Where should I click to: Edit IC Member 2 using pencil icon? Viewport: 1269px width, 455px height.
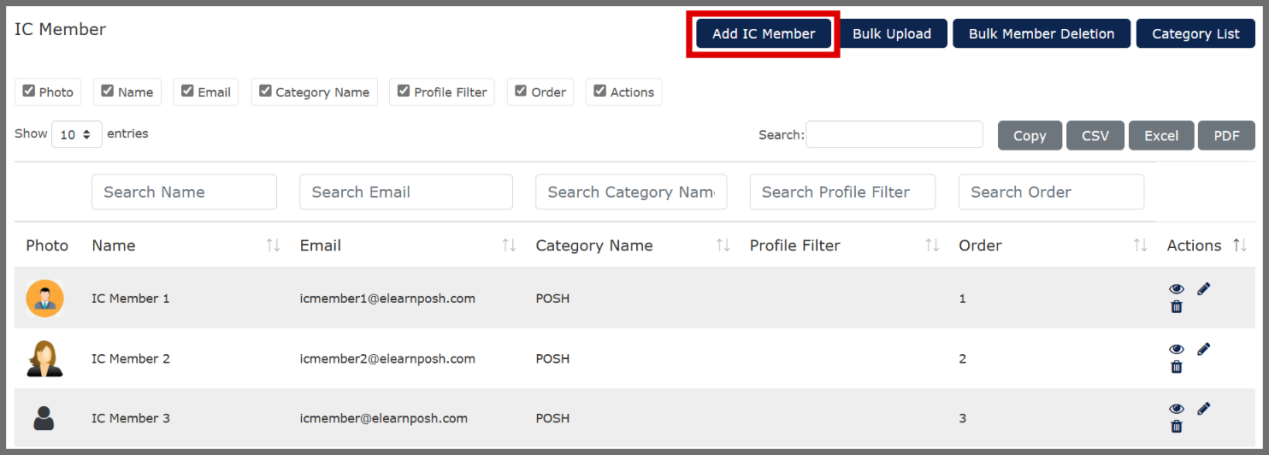tap(1203, 349)
